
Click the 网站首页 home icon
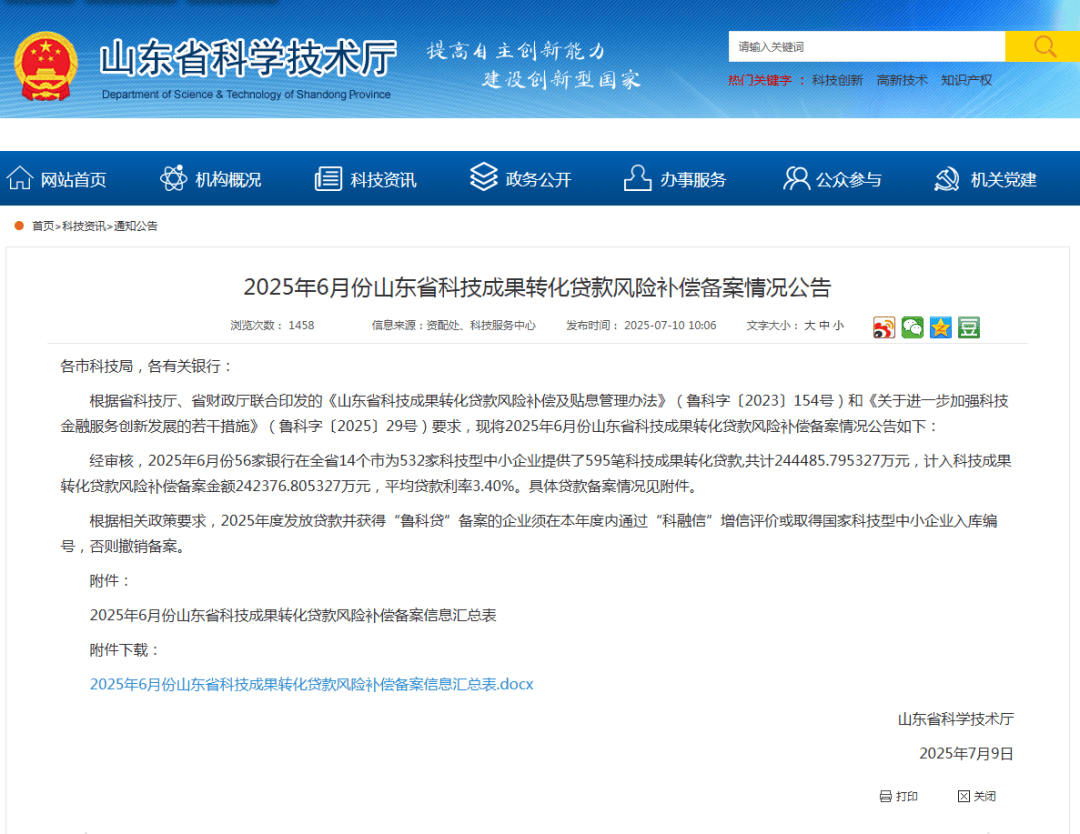pos(22,177)
